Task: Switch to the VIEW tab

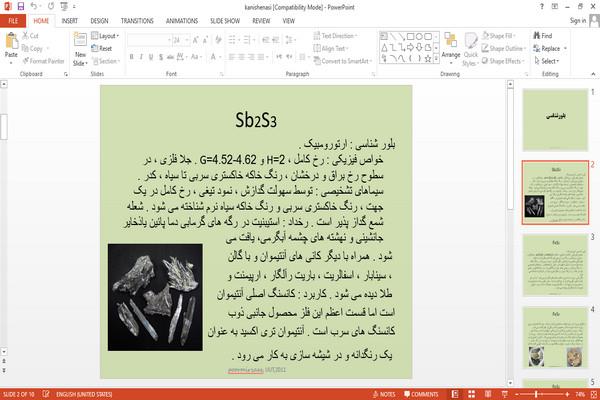Action: [289, 21]
